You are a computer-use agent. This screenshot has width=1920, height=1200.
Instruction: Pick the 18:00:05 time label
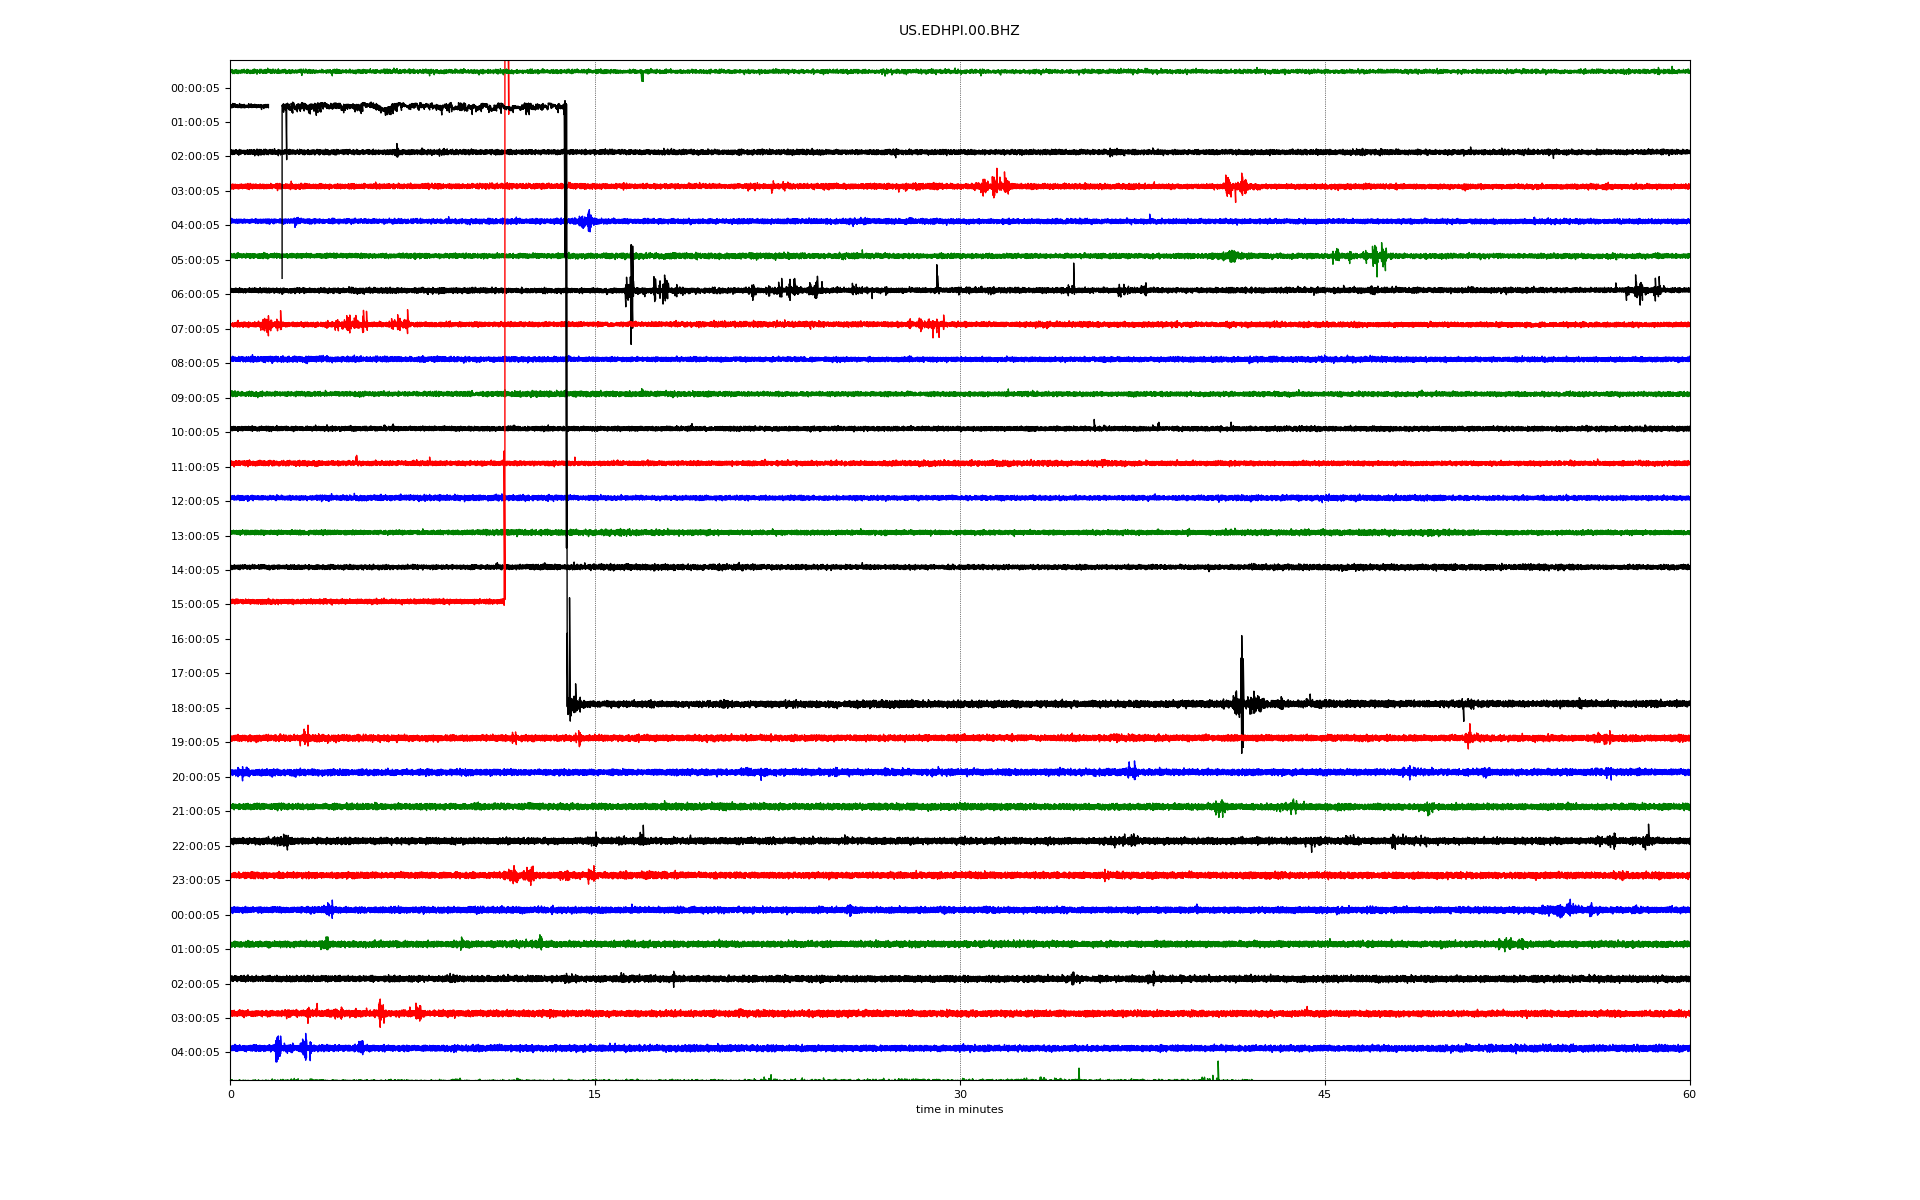195,708
